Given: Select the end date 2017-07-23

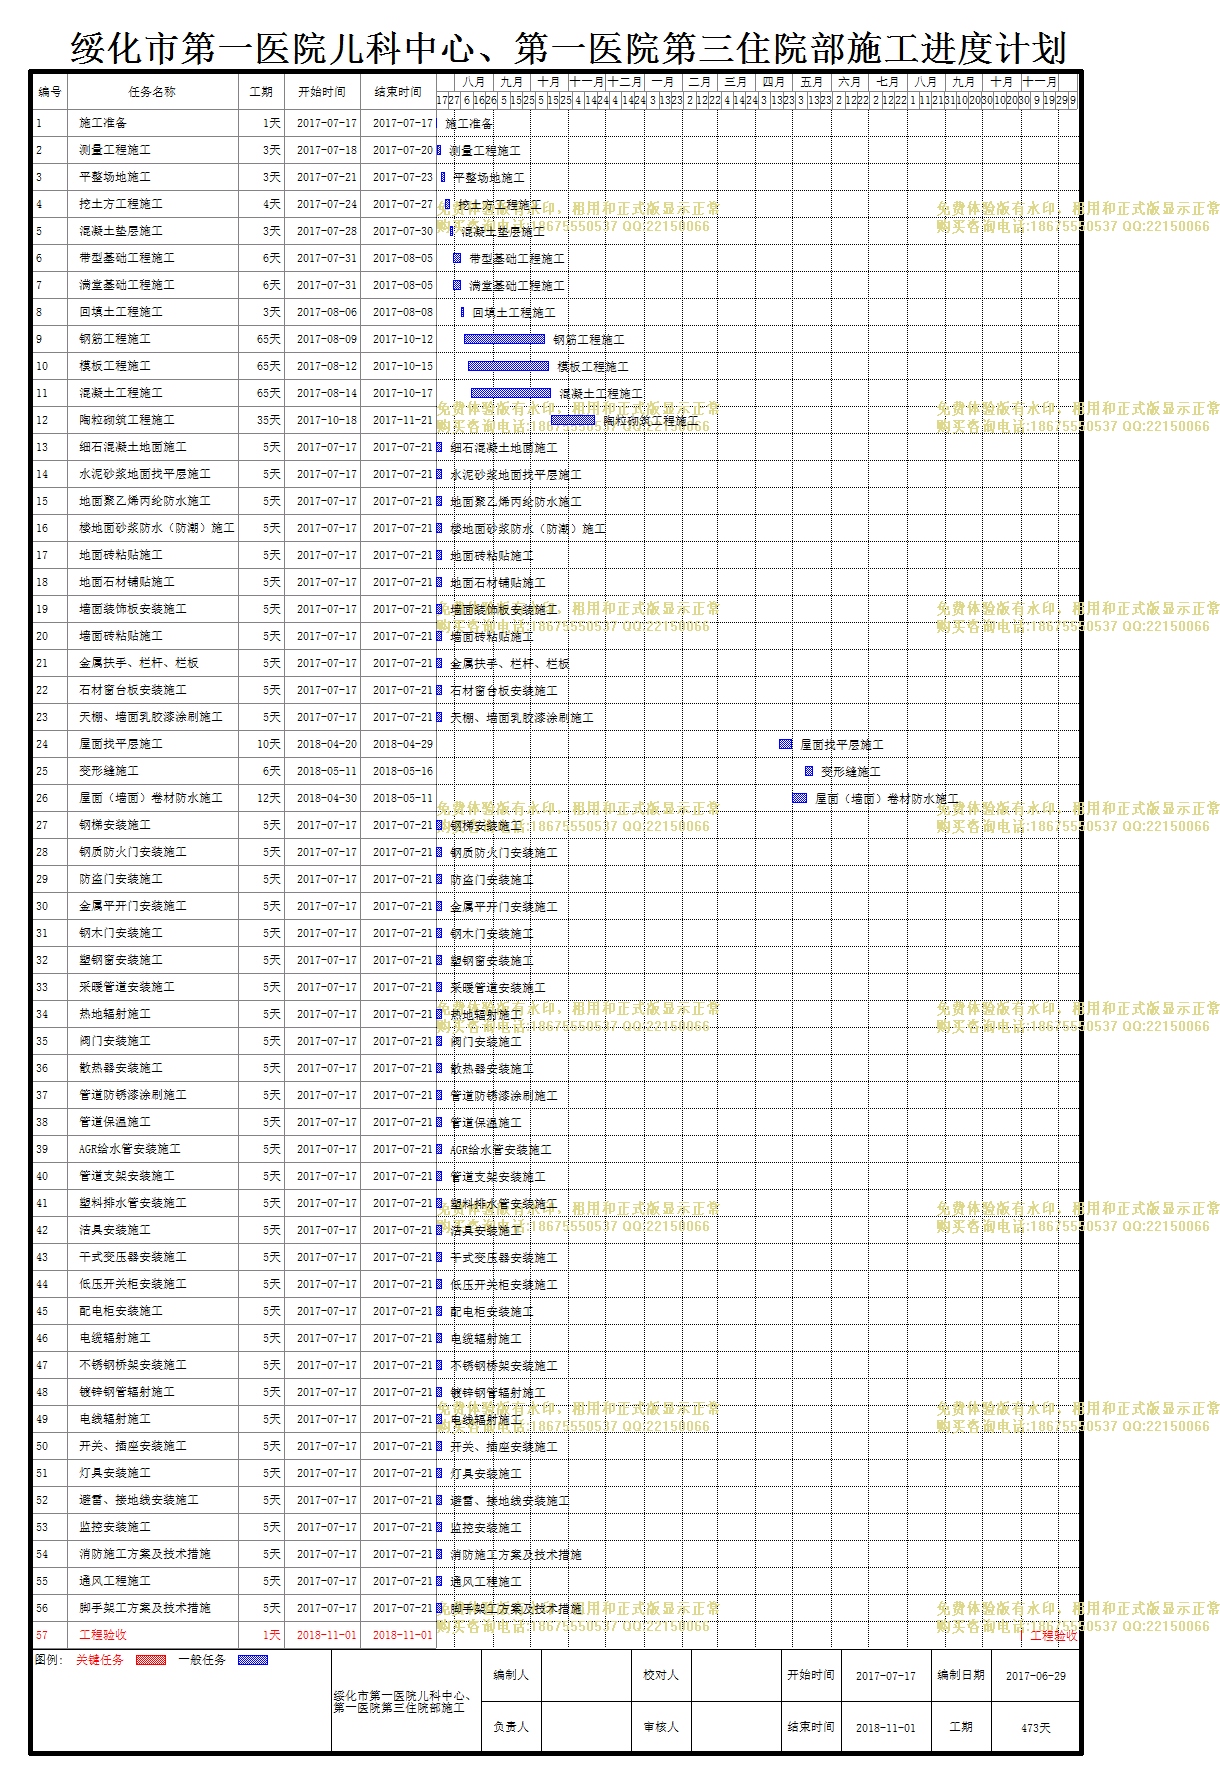Looking at the screenshot, I should 403,177.
